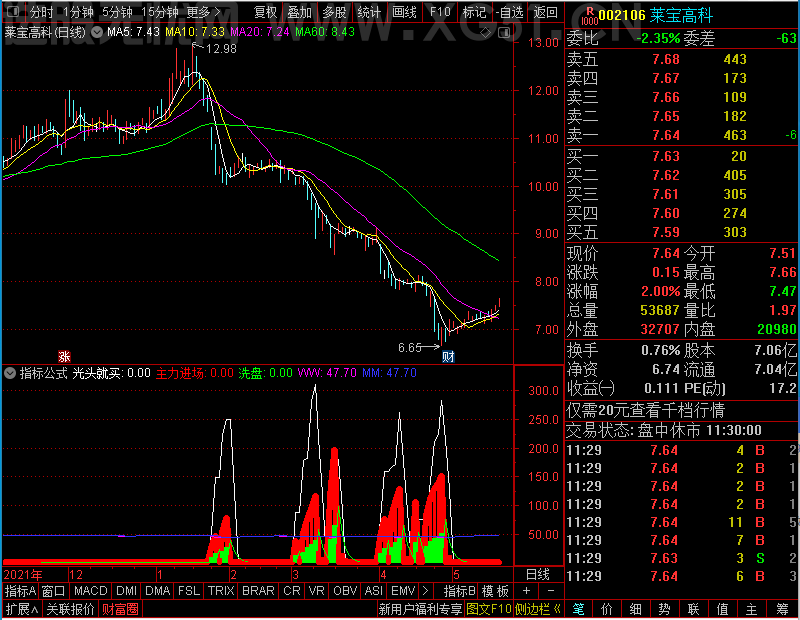Switch indicator to FSL
Image resolution: width=800 pixels, height=620 pixels.
[x=189, y=591]
